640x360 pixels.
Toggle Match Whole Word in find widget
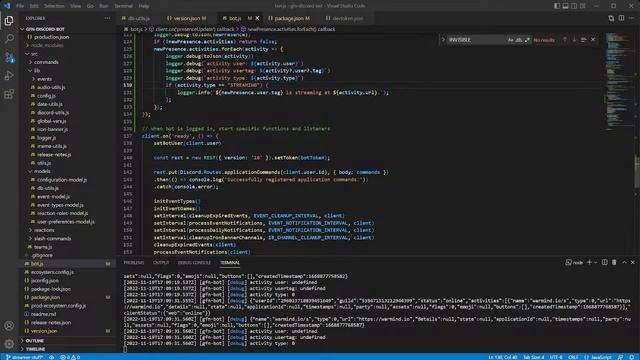point(519,40)
